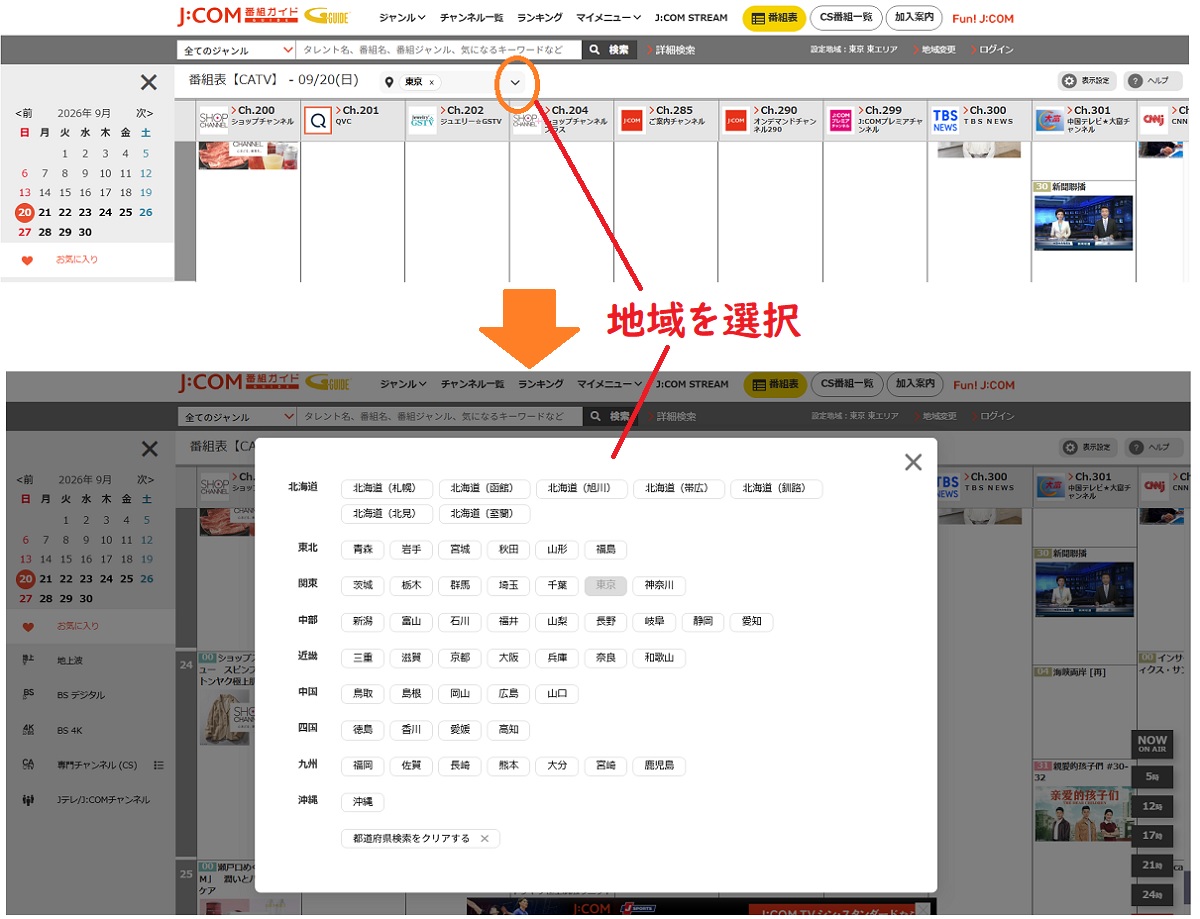This screenshot has height=919, width=1200.
Task: Click the BS 4K icon in the dimmed sidebar
Action: (28, 730)
